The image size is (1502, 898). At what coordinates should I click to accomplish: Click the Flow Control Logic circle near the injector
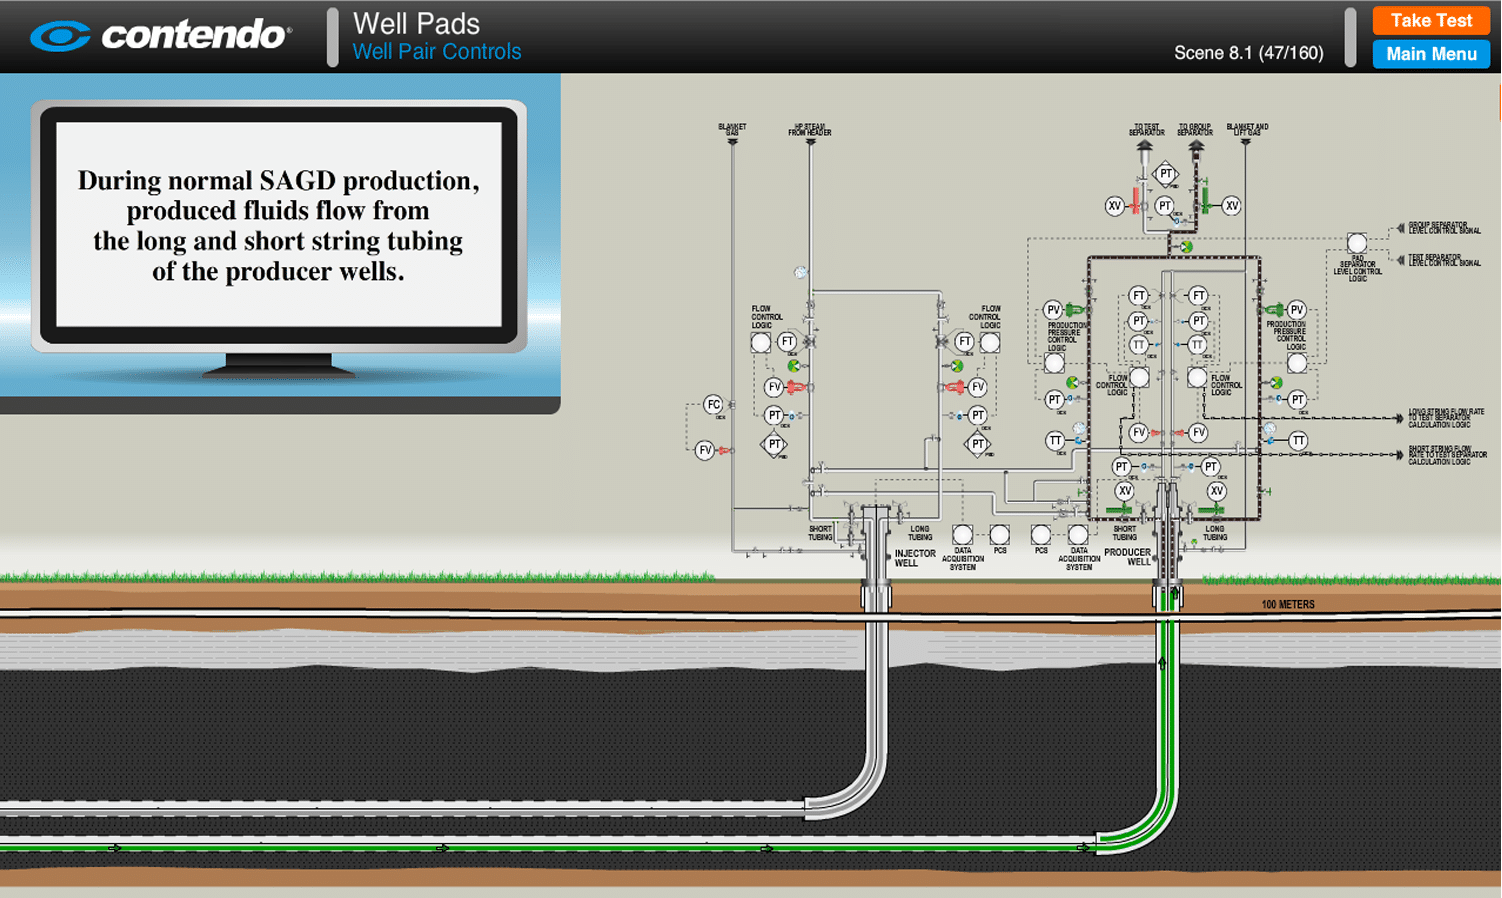click(x=759, y=343)
